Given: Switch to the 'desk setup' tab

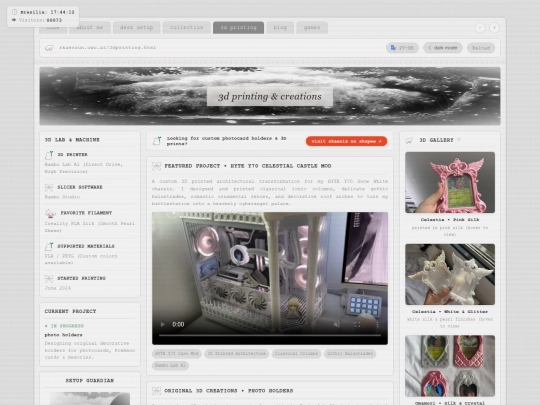Looking at the screenshot, I should (x=136, y=28).
